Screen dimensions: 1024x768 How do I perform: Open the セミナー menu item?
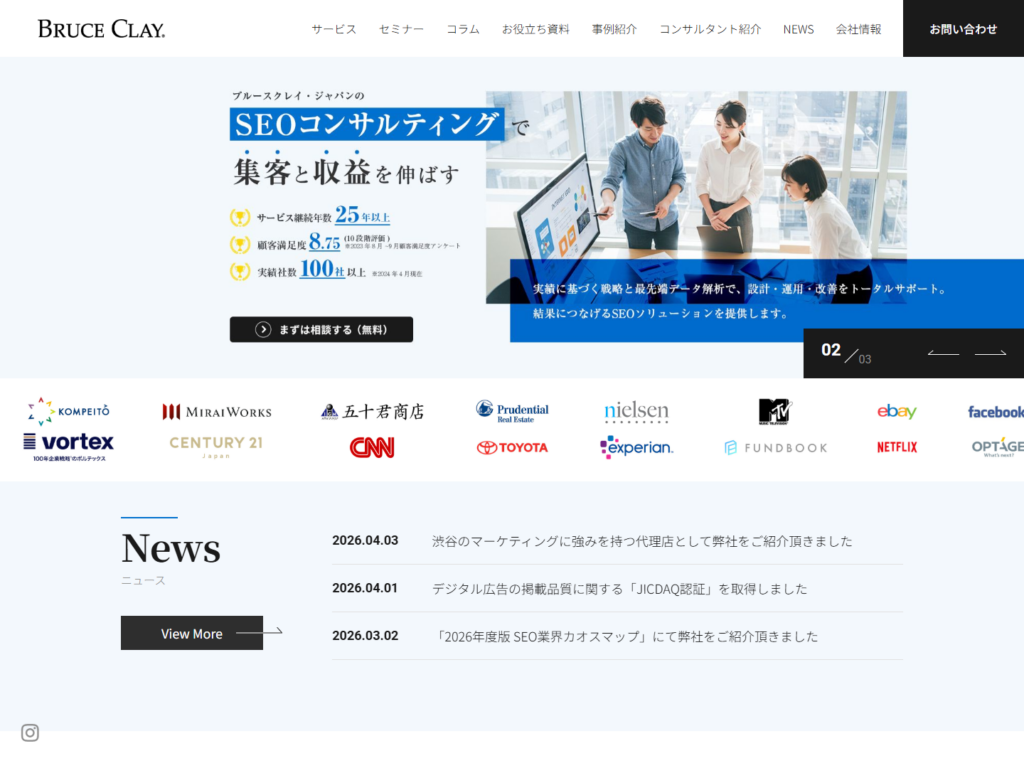(401, 29)
